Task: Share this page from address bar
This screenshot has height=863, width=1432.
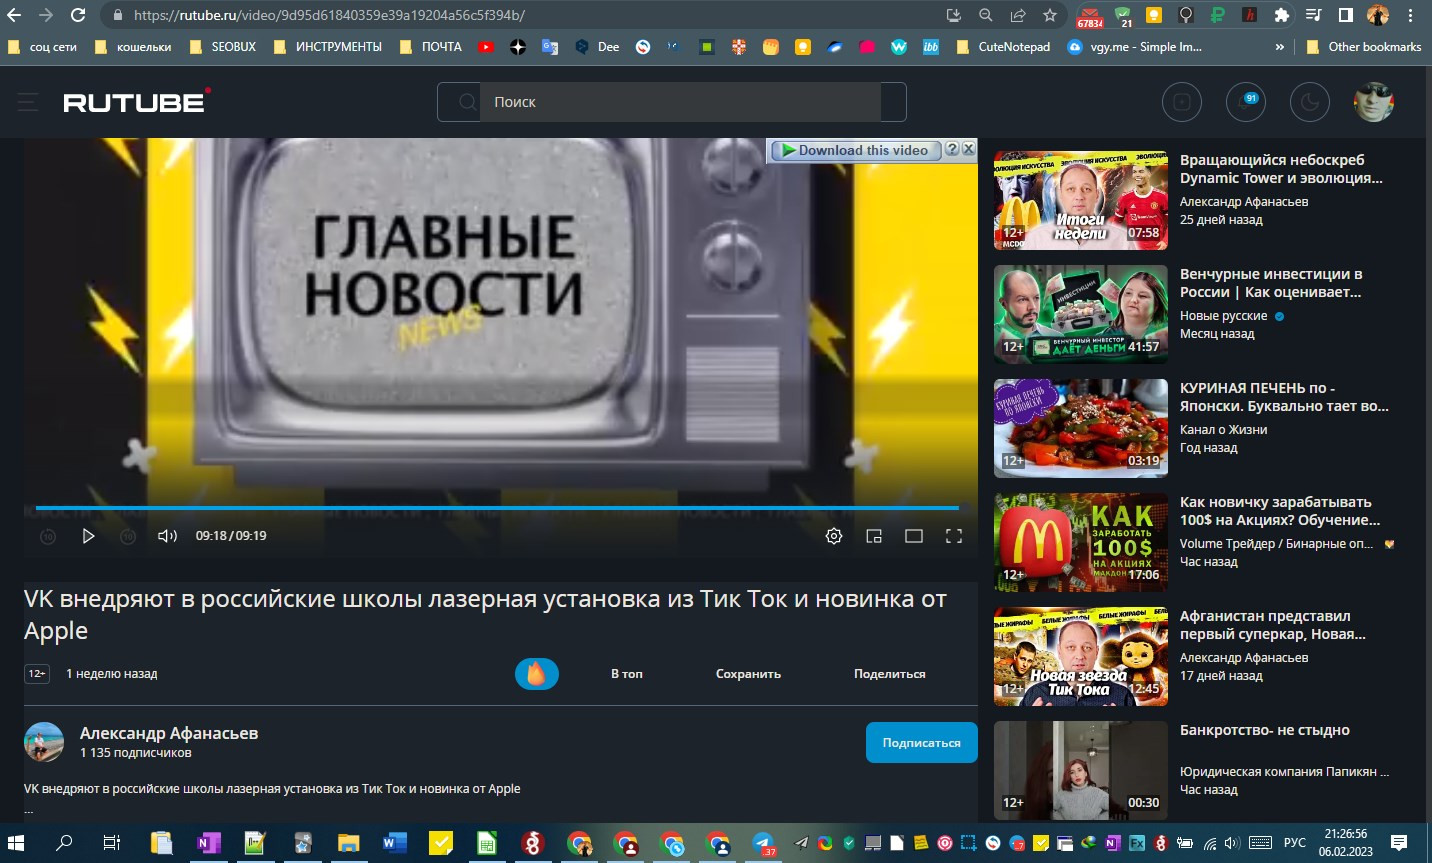Action: point(1018,15)
